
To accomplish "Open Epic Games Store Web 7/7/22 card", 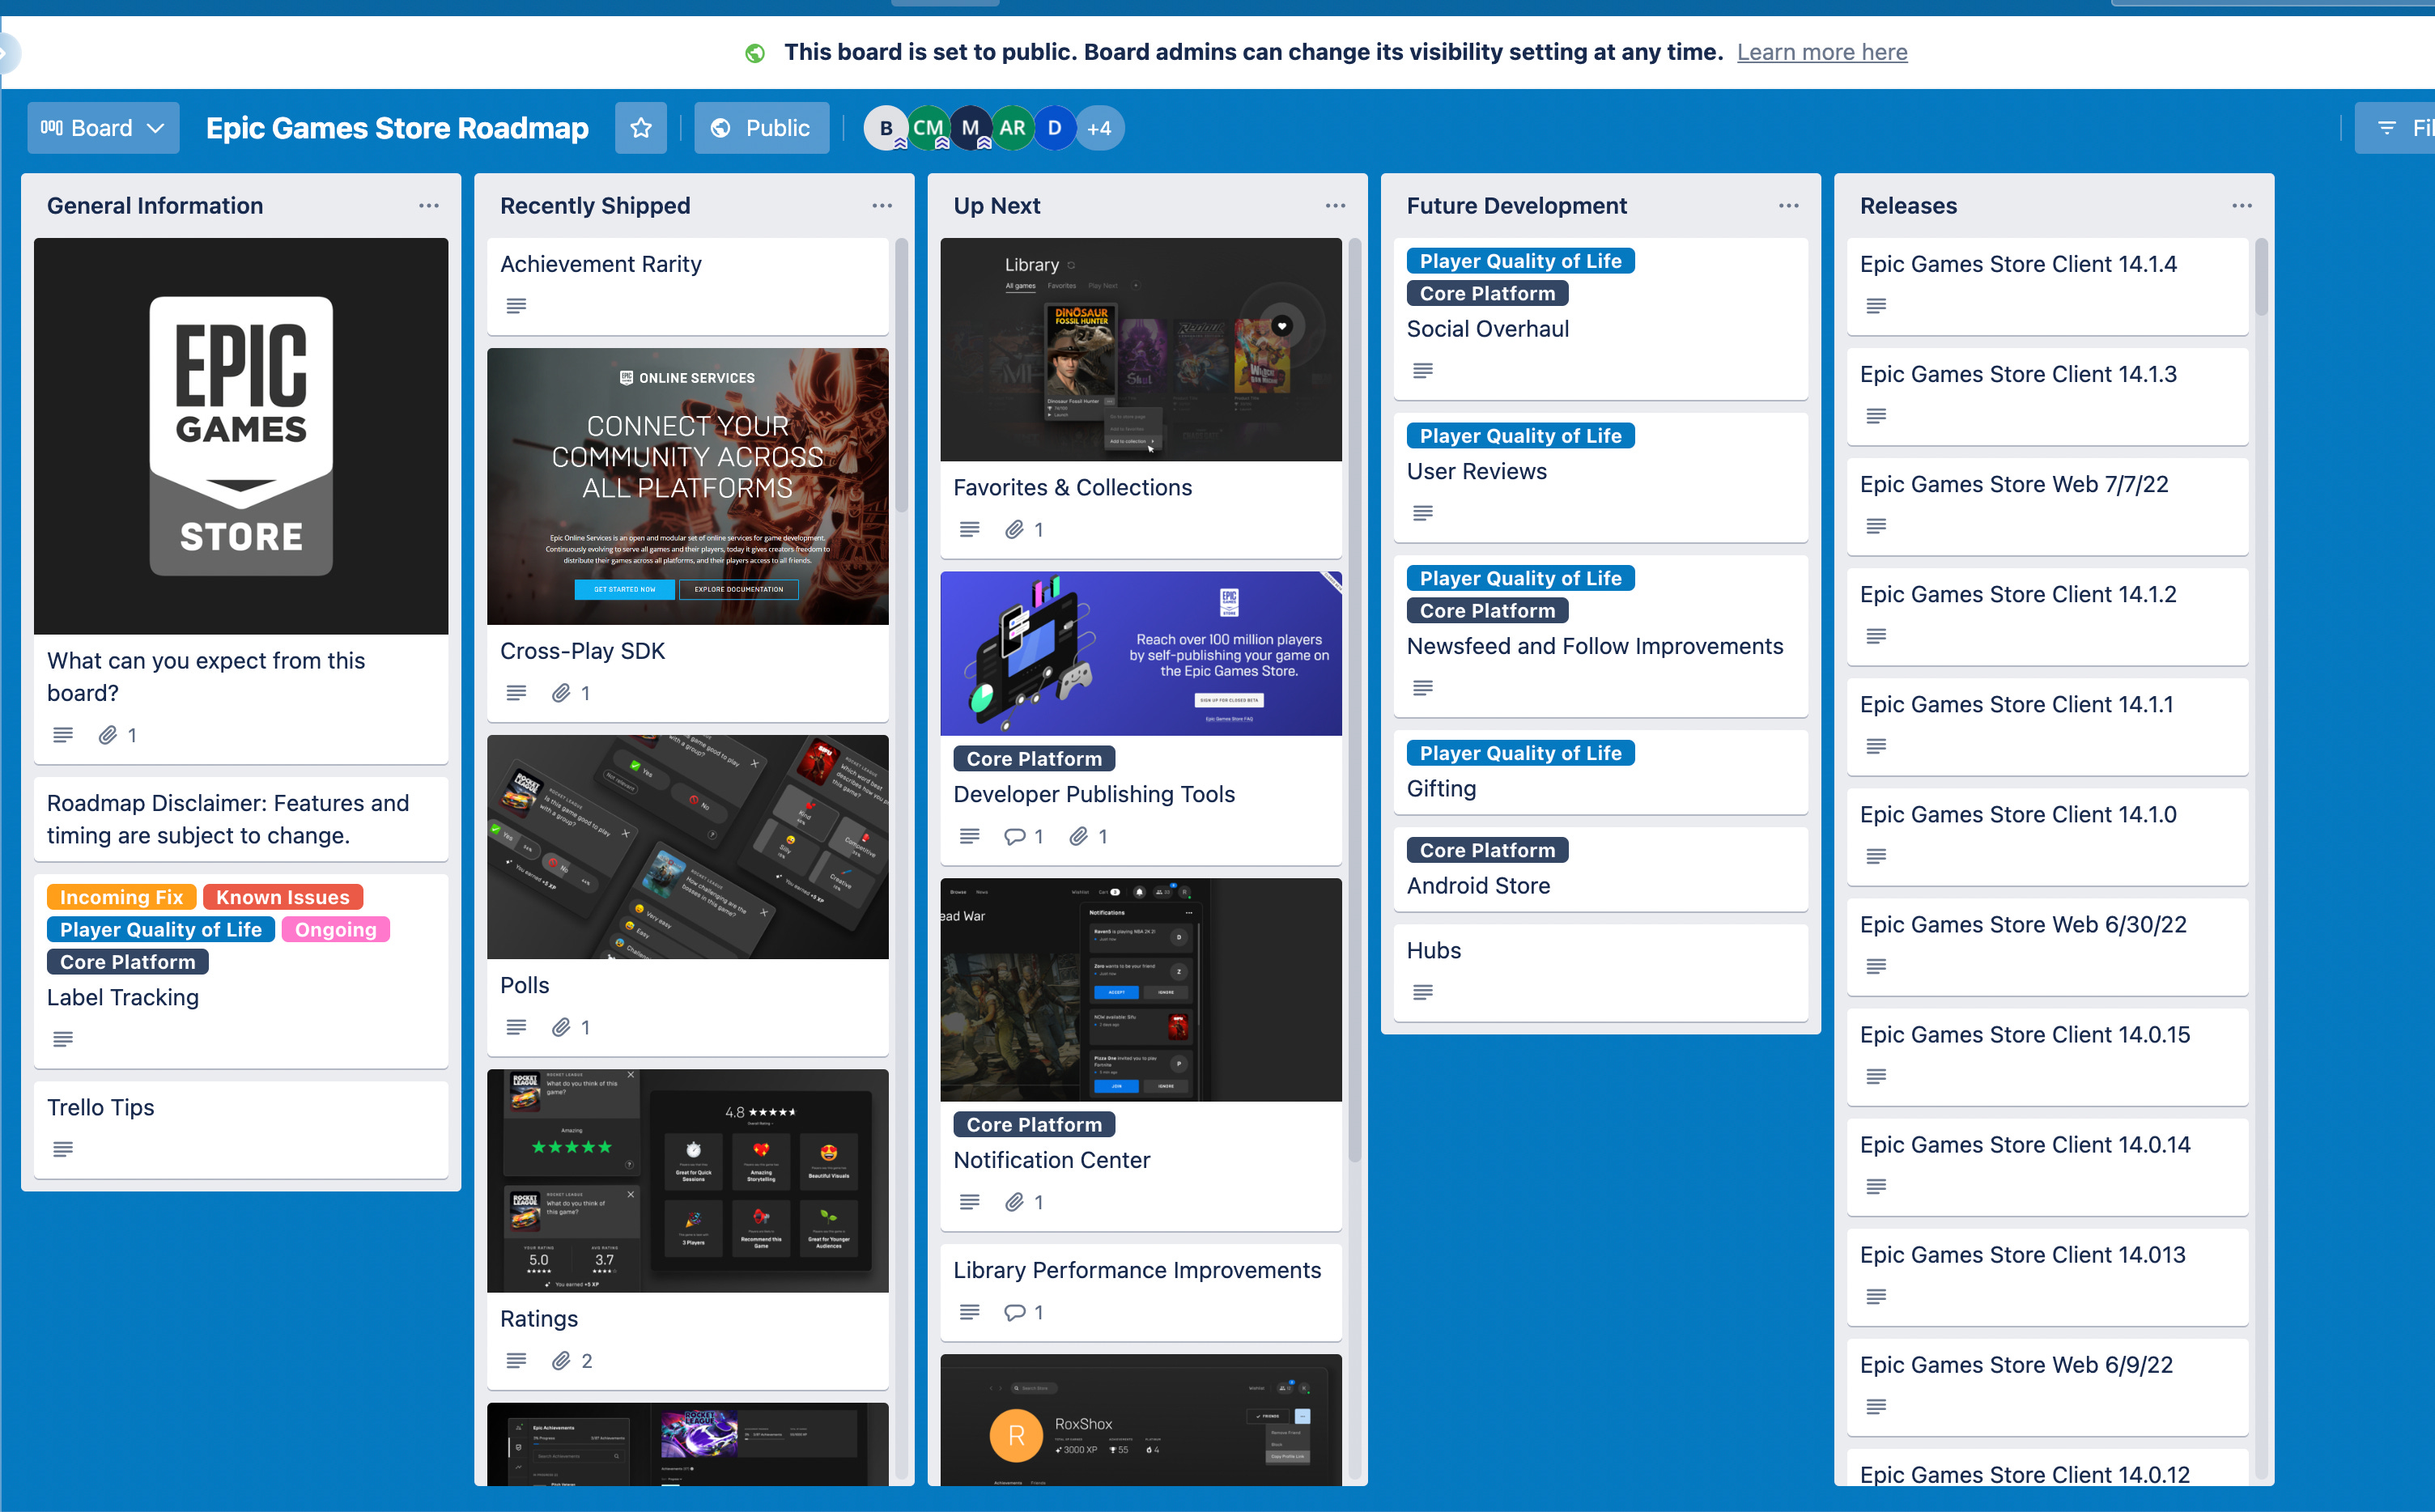I will pyautogui.click(x=2047, y=506).
